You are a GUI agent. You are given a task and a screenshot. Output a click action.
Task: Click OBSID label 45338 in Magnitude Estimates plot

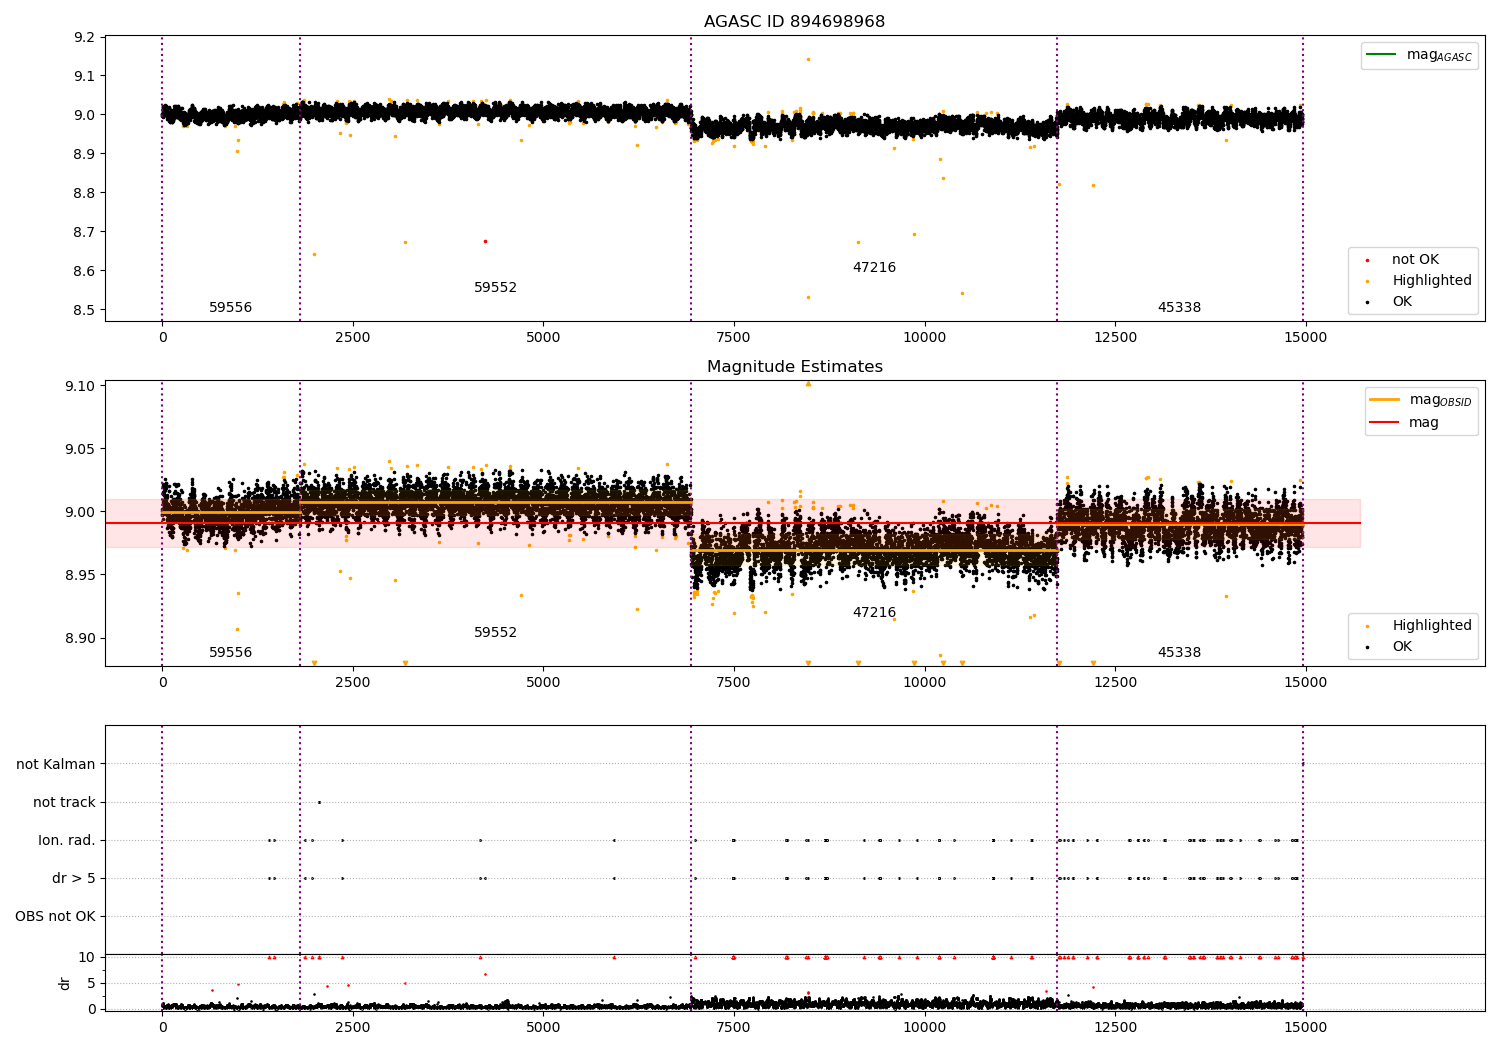coord(1179,652)
